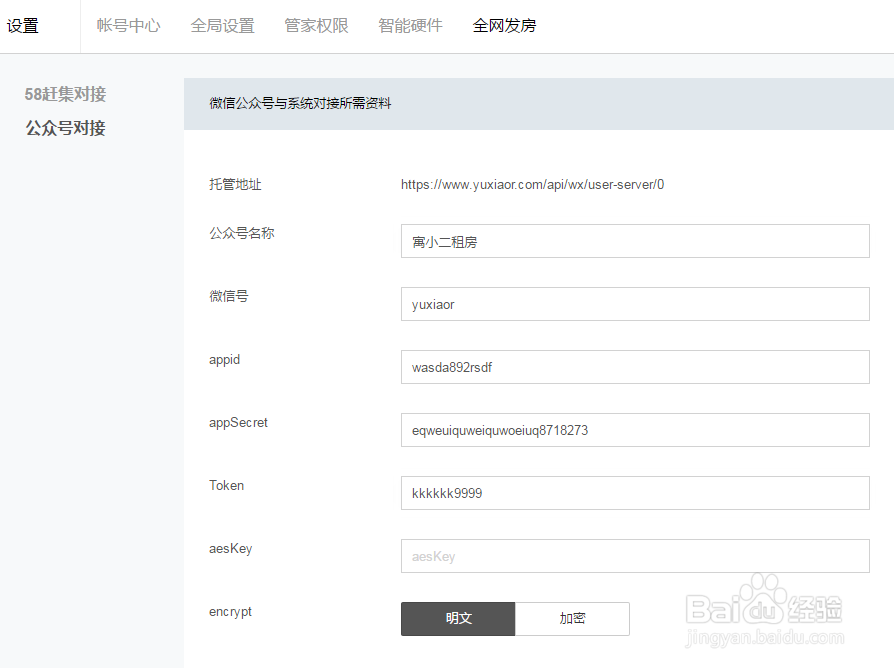Click inside the 公众号名称 input field
The image size is (894, 668).
634,241
